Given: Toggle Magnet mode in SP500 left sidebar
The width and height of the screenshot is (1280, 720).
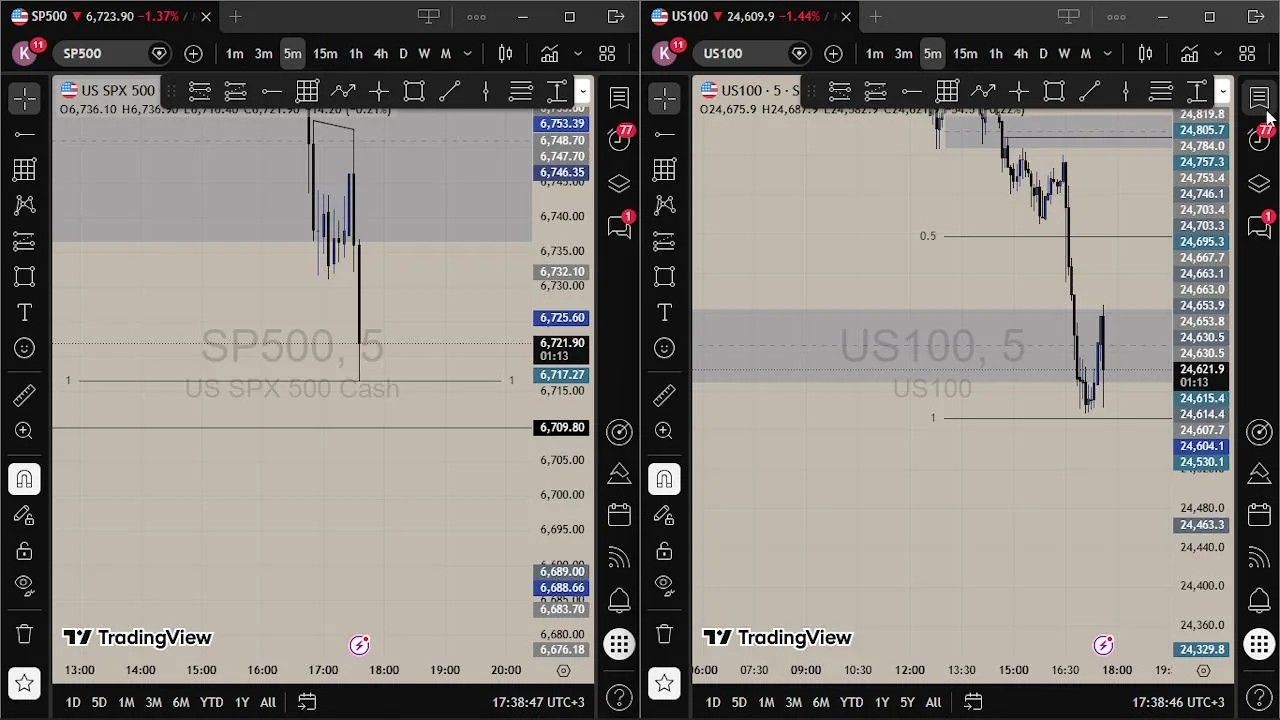Looking at the screenshot, I should (x=25, y=480).
